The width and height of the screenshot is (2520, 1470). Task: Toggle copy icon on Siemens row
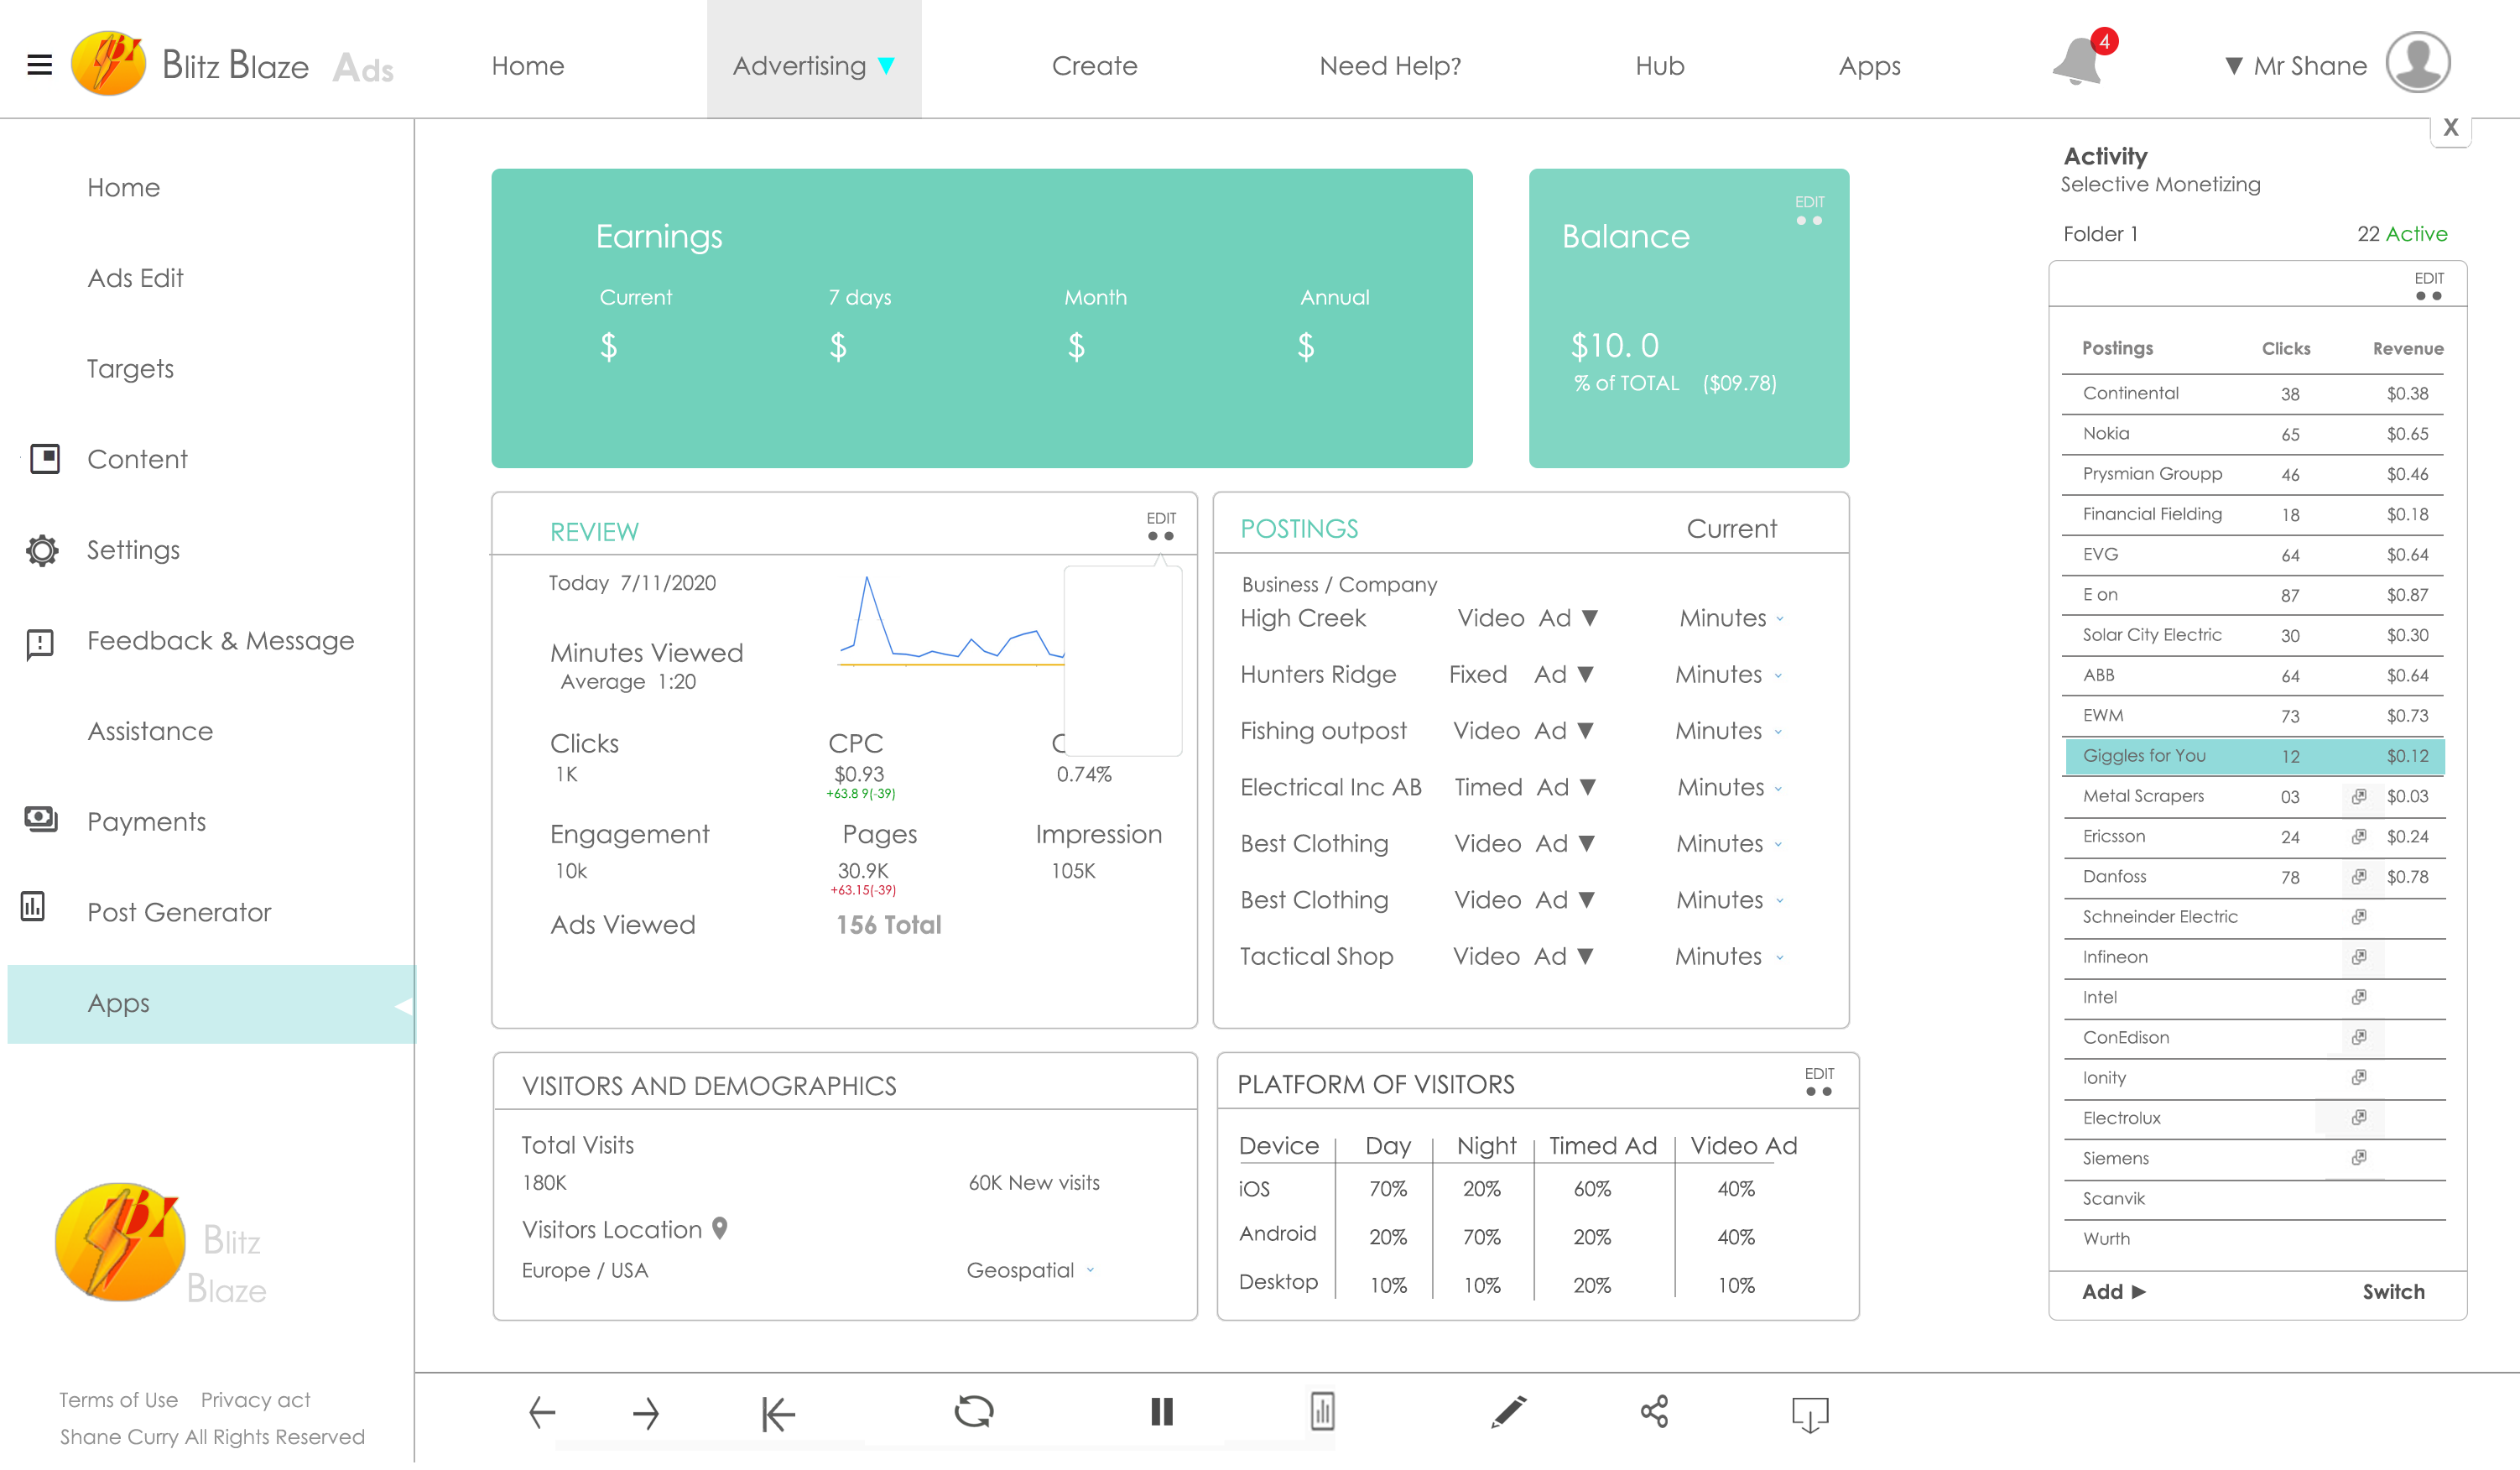[x=2359, y=1158]
